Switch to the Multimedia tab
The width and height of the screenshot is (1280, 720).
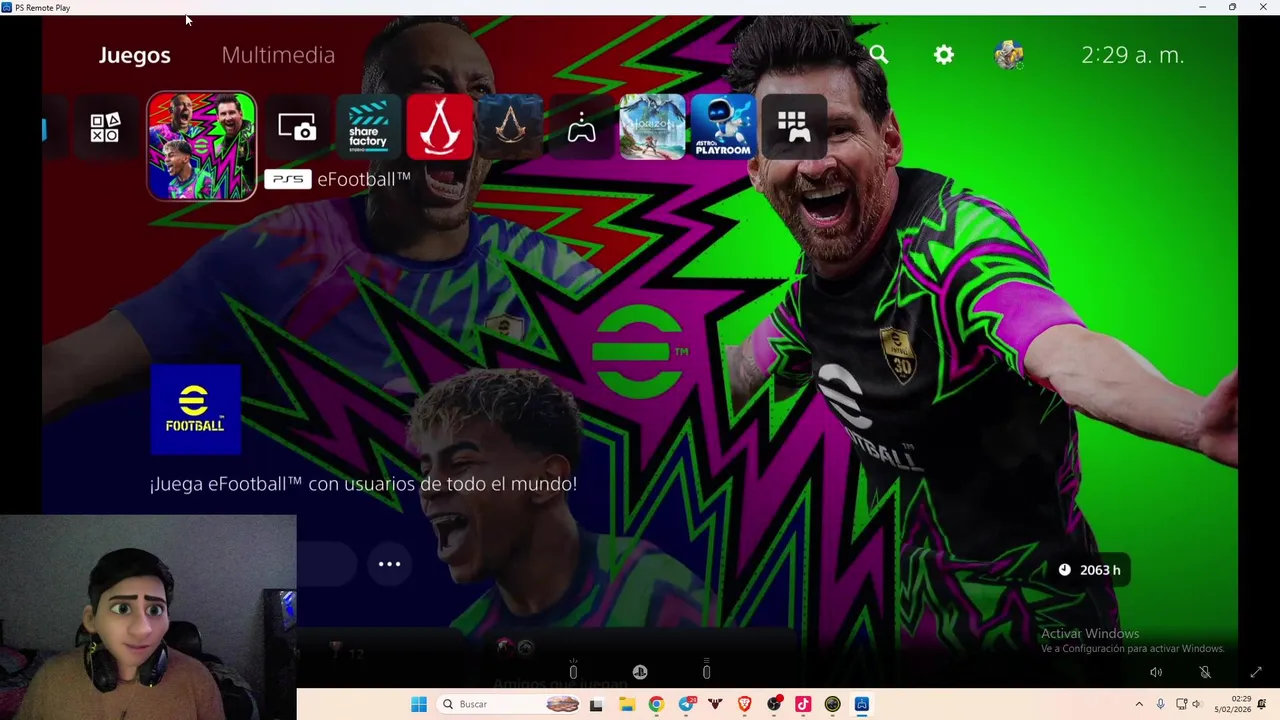(x=278, y=55)
